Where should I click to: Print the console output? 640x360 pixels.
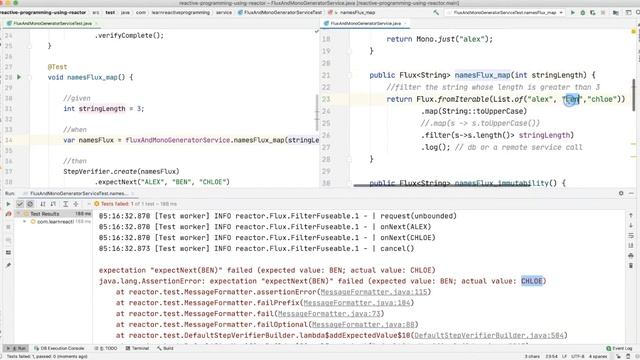(631, 256)
